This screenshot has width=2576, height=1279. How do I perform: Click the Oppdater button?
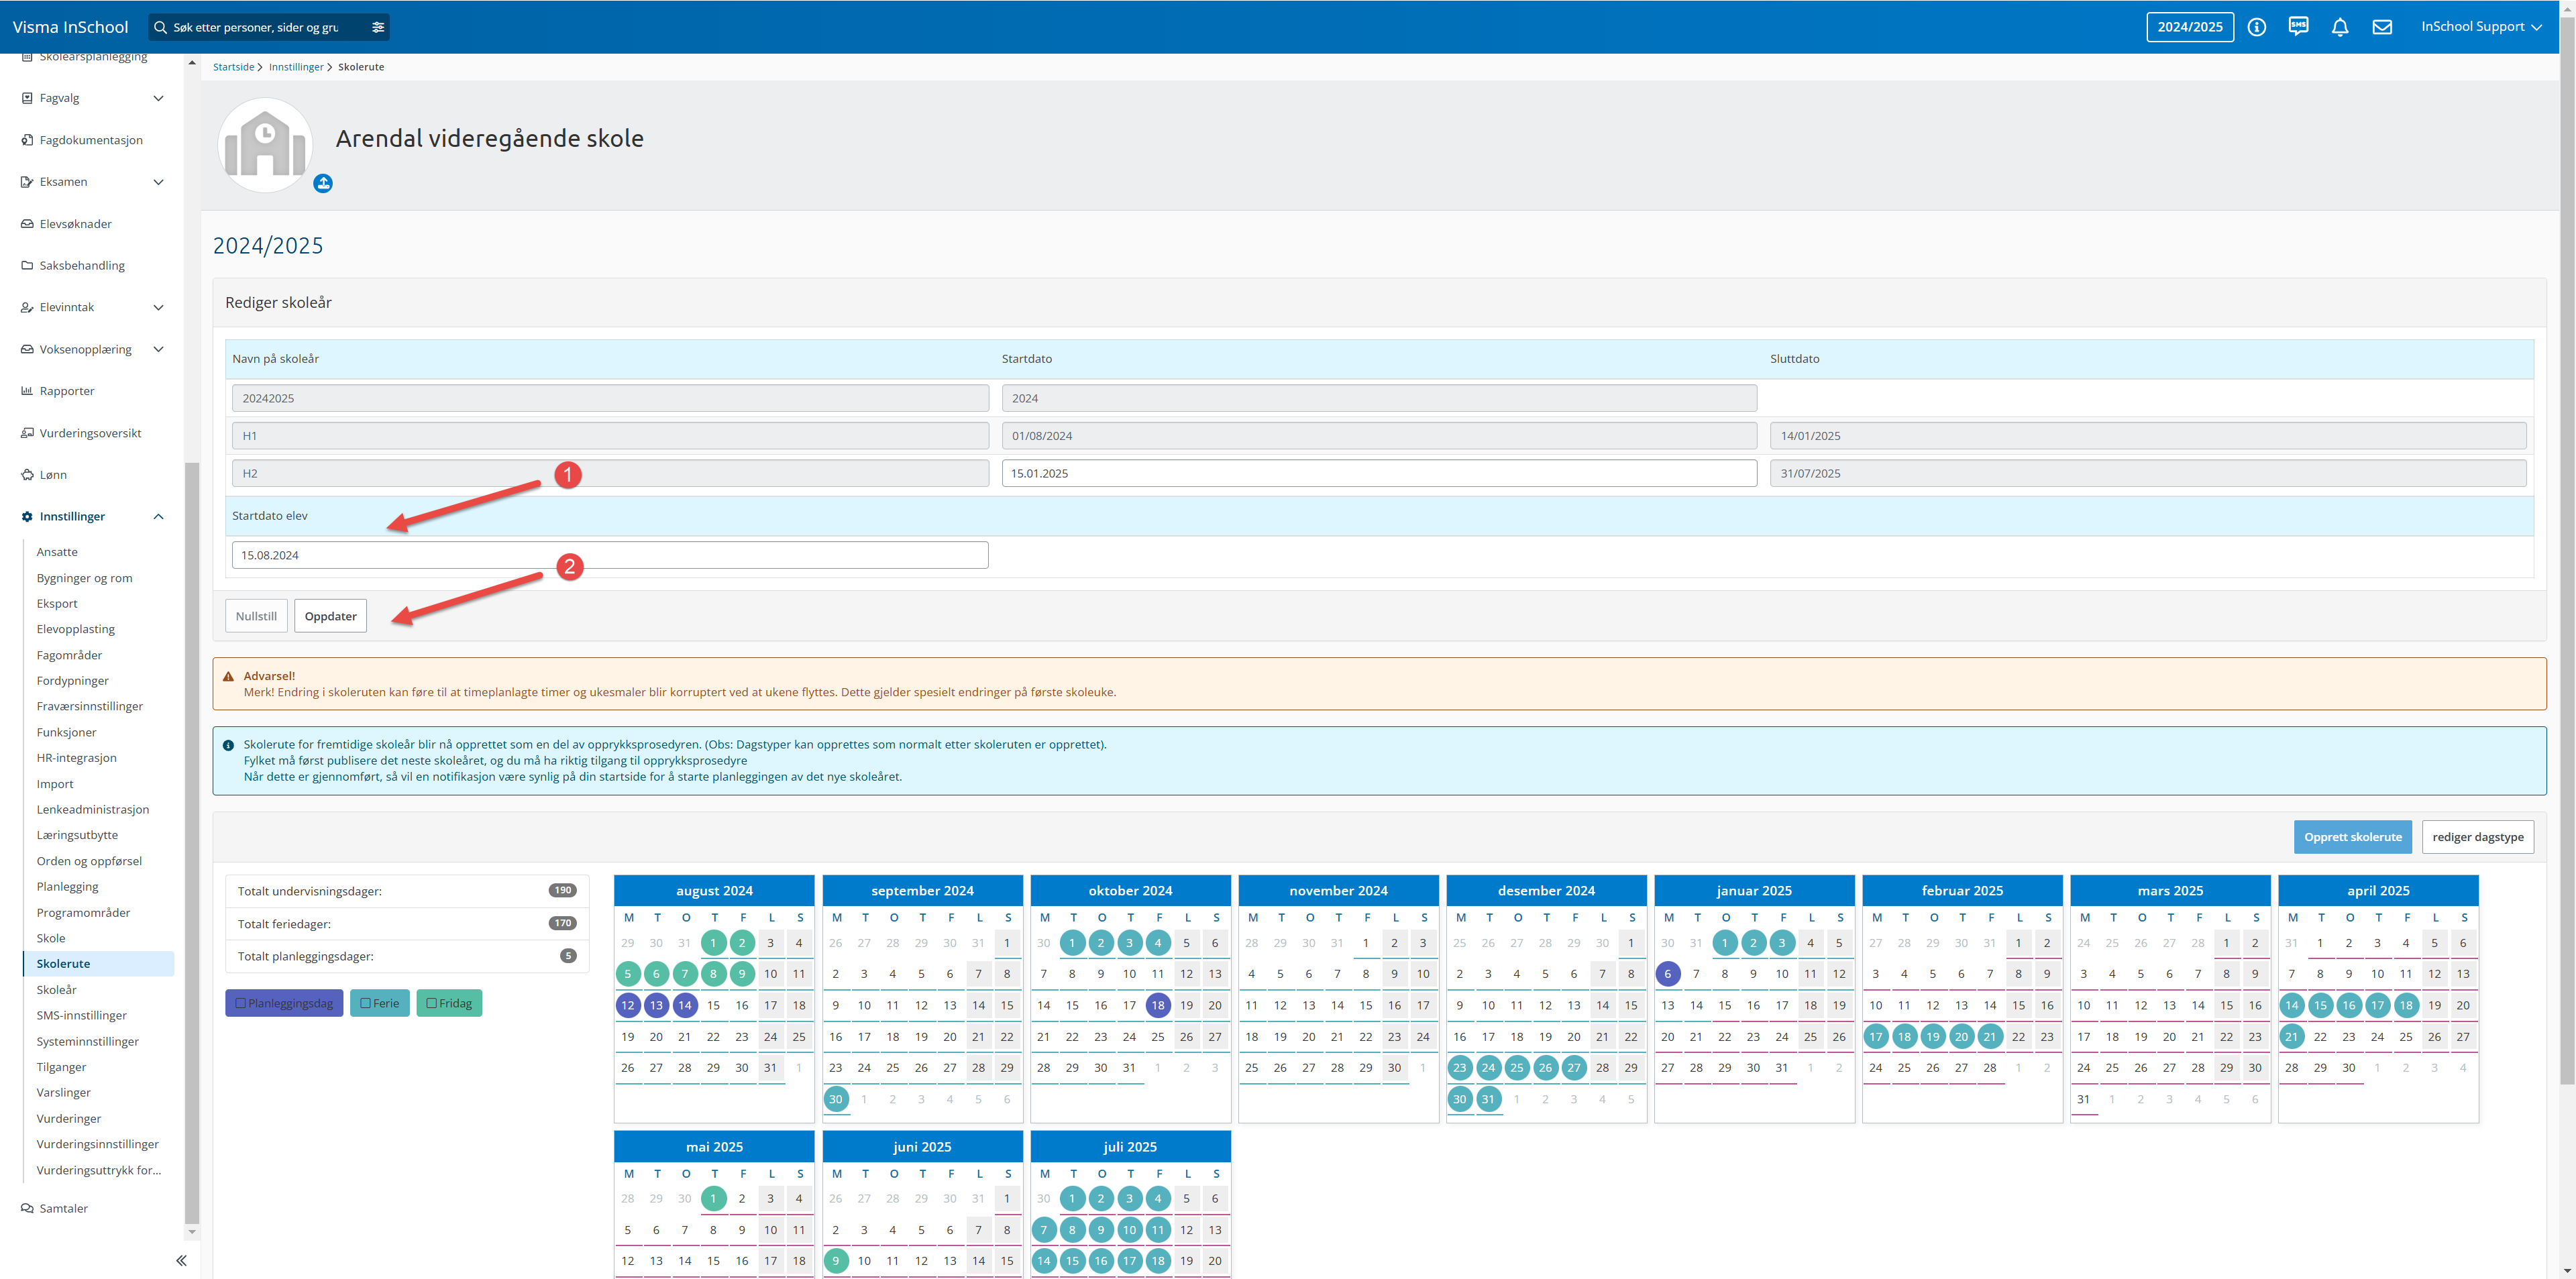tap(330, 616)
